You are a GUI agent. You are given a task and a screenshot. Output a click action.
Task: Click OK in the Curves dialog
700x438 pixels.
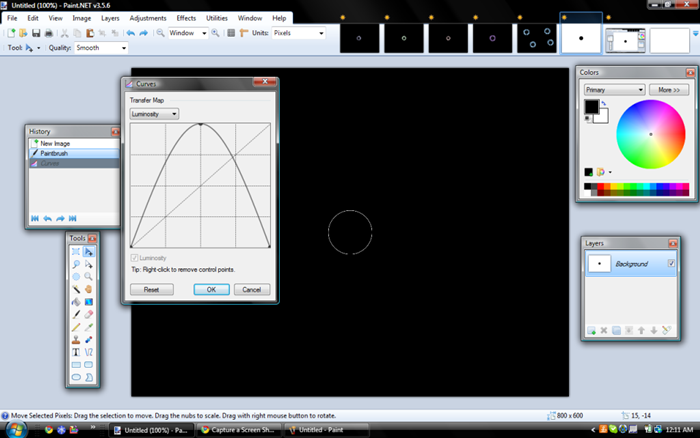pos(211,289)
